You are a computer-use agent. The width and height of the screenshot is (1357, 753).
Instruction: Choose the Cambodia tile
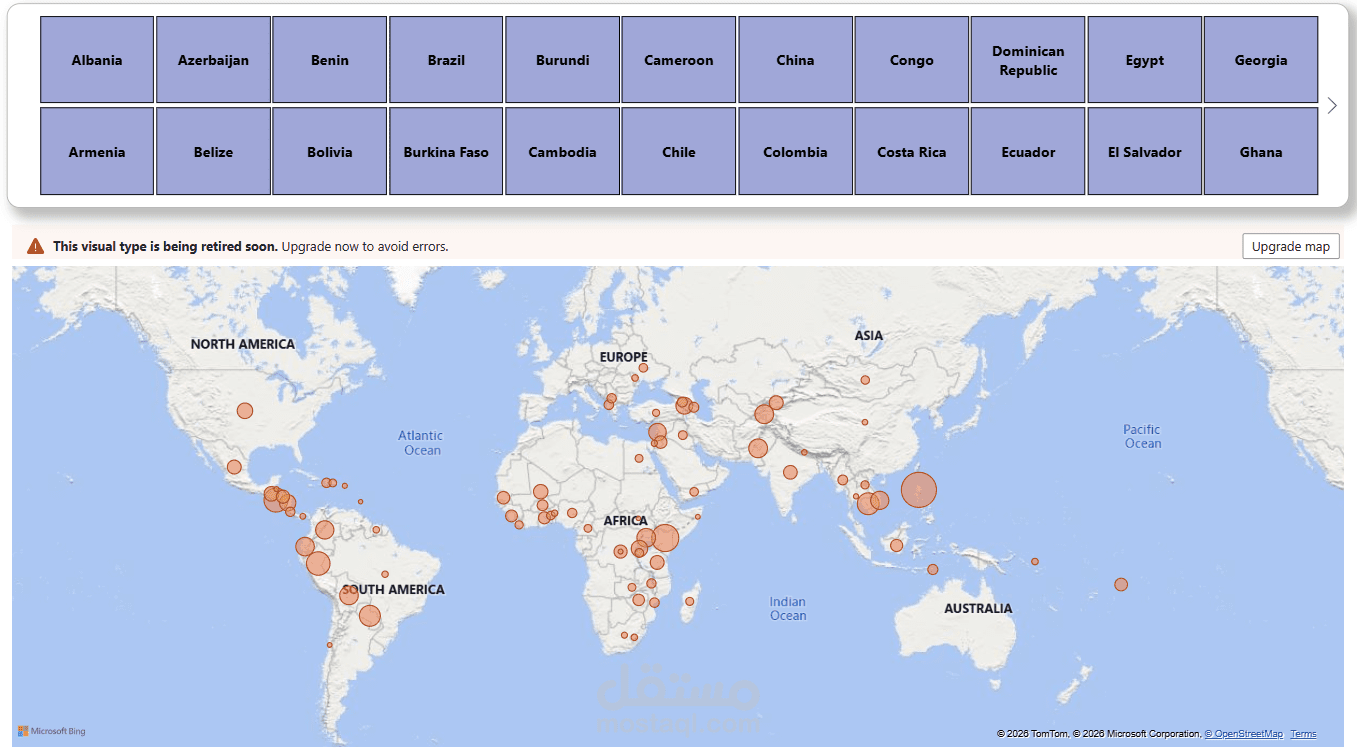(x=562, y=152)
